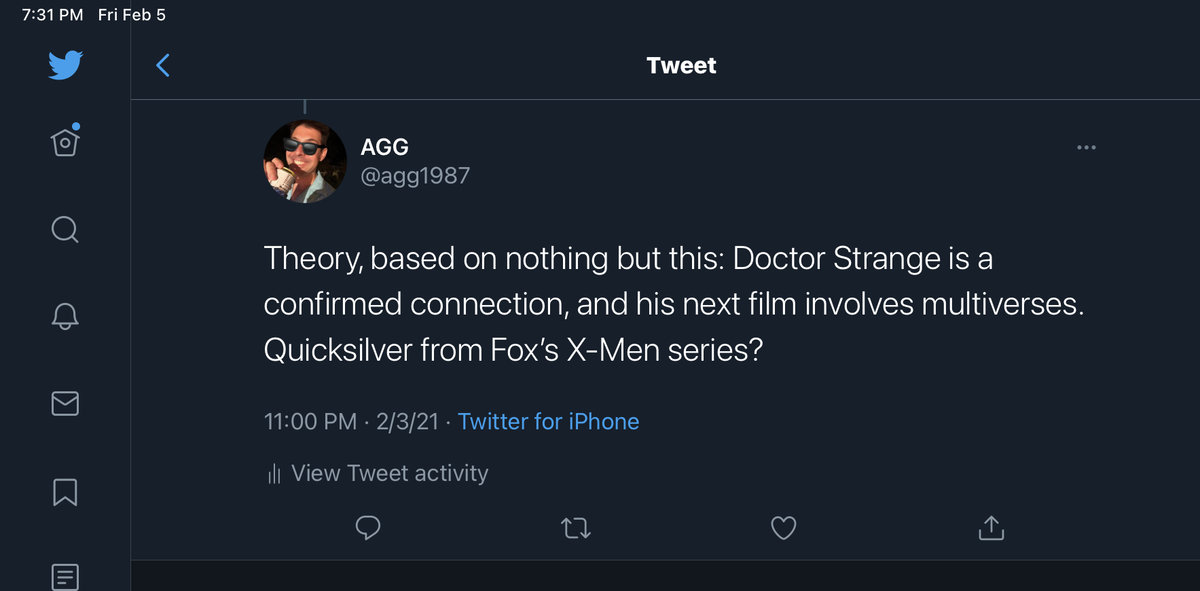
Task: Go back with the left arrow
Action: pos(164,66)
